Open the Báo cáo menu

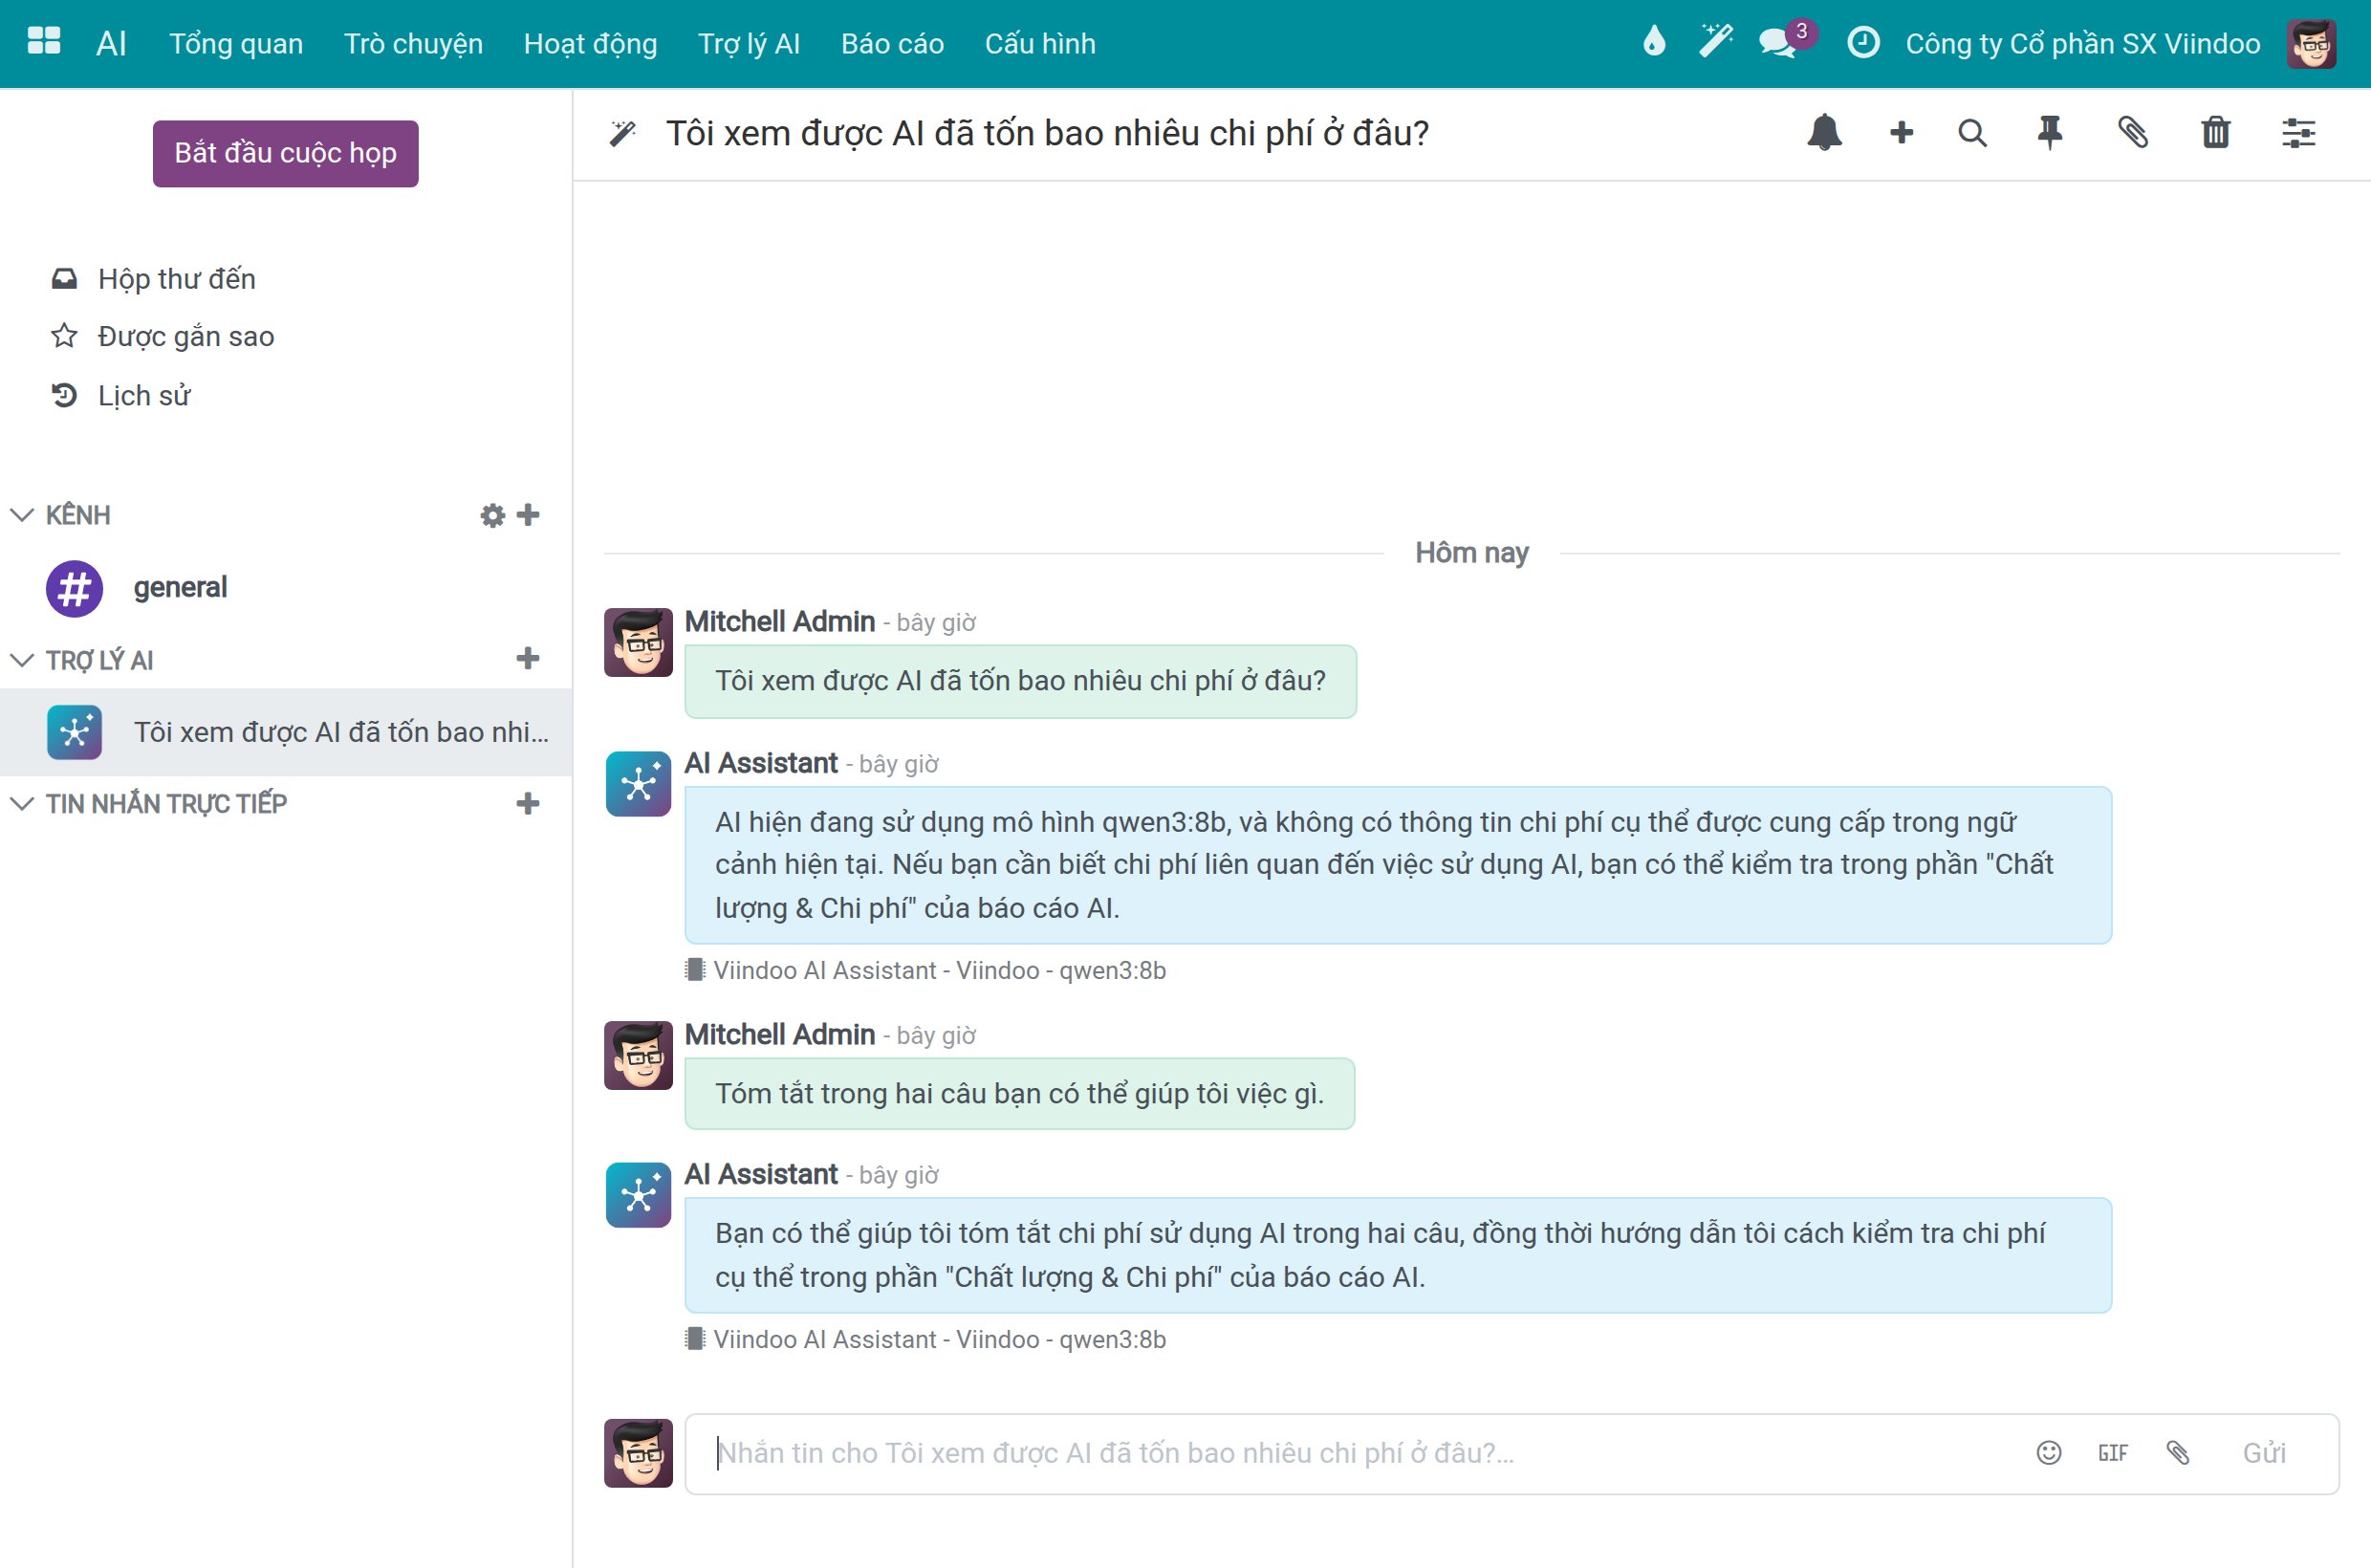892,44
